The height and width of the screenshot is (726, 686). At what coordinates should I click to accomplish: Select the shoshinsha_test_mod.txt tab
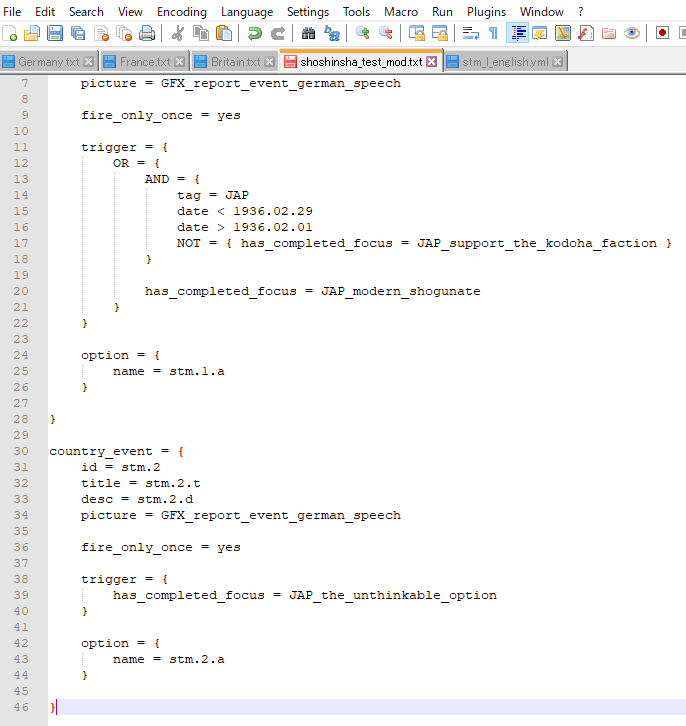click(x=361, y=62)
